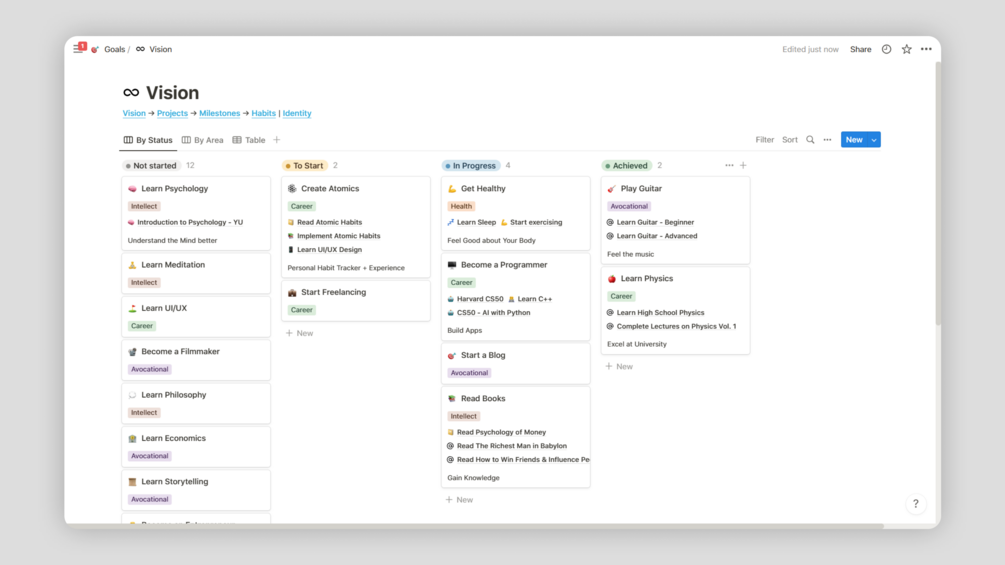Screen dimensions: 1005x565
Task: Click the apple icon on Learn Physics
Action: pyautogui.click(x=611, y=279)
